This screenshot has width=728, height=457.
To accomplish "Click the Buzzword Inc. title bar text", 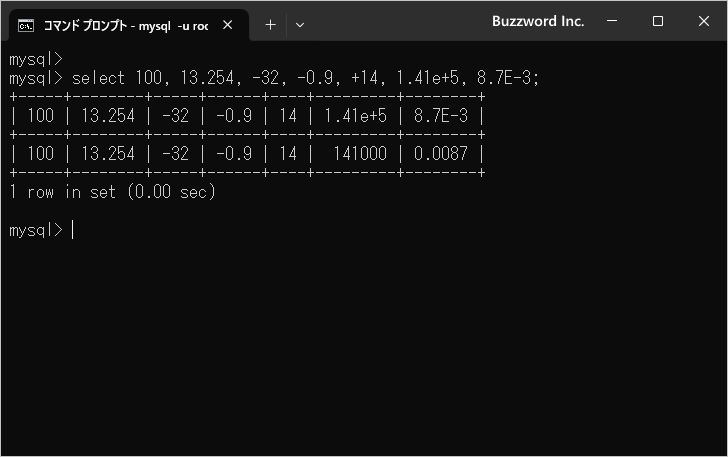I will [x=538, y=21].
